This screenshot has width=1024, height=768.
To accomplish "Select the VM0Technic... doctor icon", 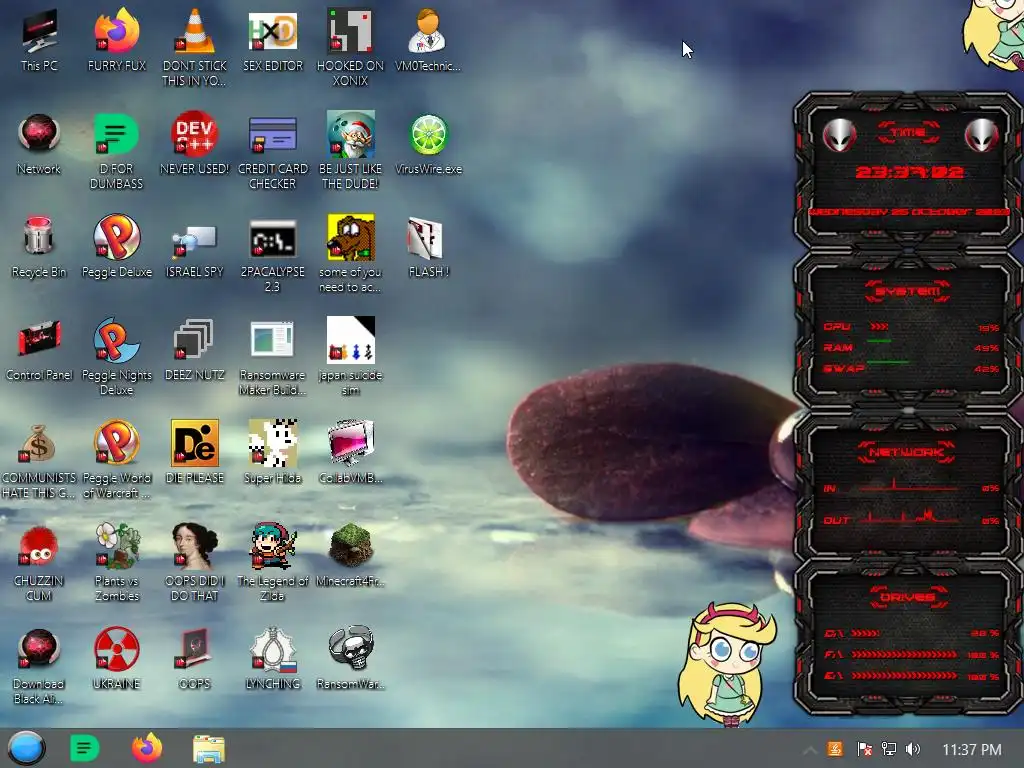I will tap(428, 40).
